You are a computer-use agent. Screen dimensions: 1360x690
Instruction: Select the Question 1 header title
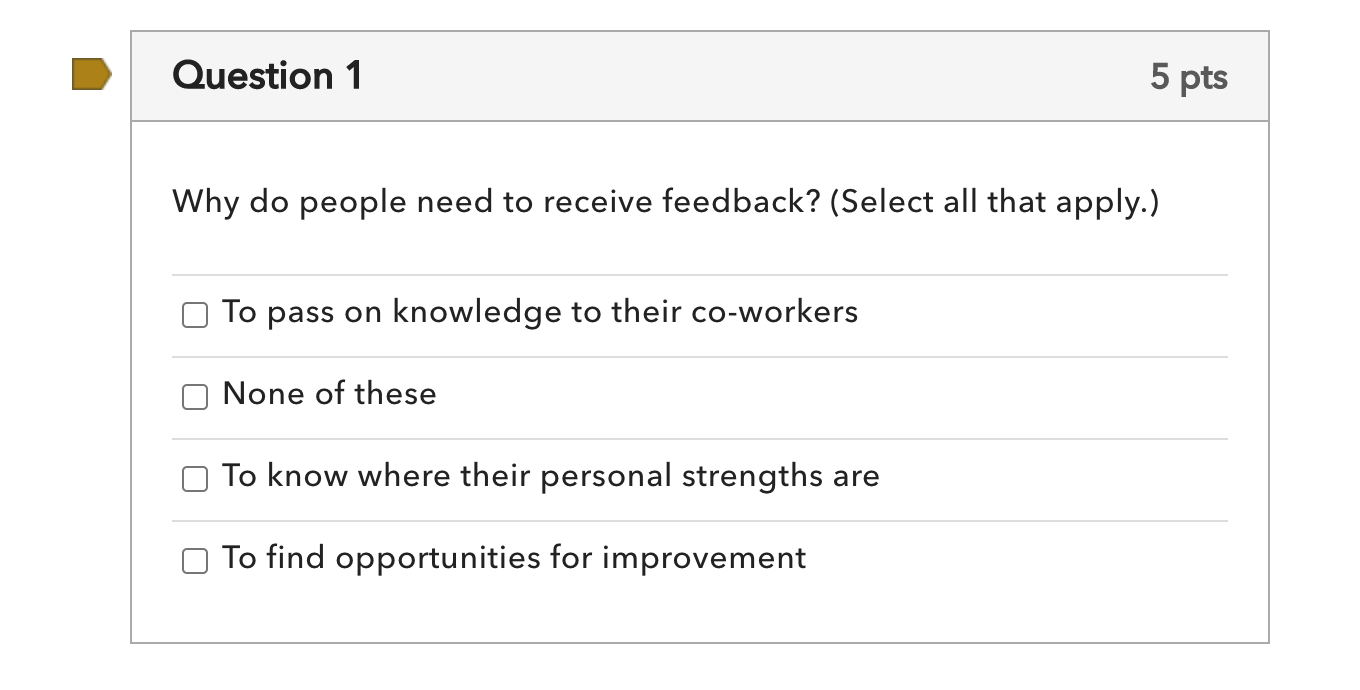pyautogui.click(x=266, y=75)
